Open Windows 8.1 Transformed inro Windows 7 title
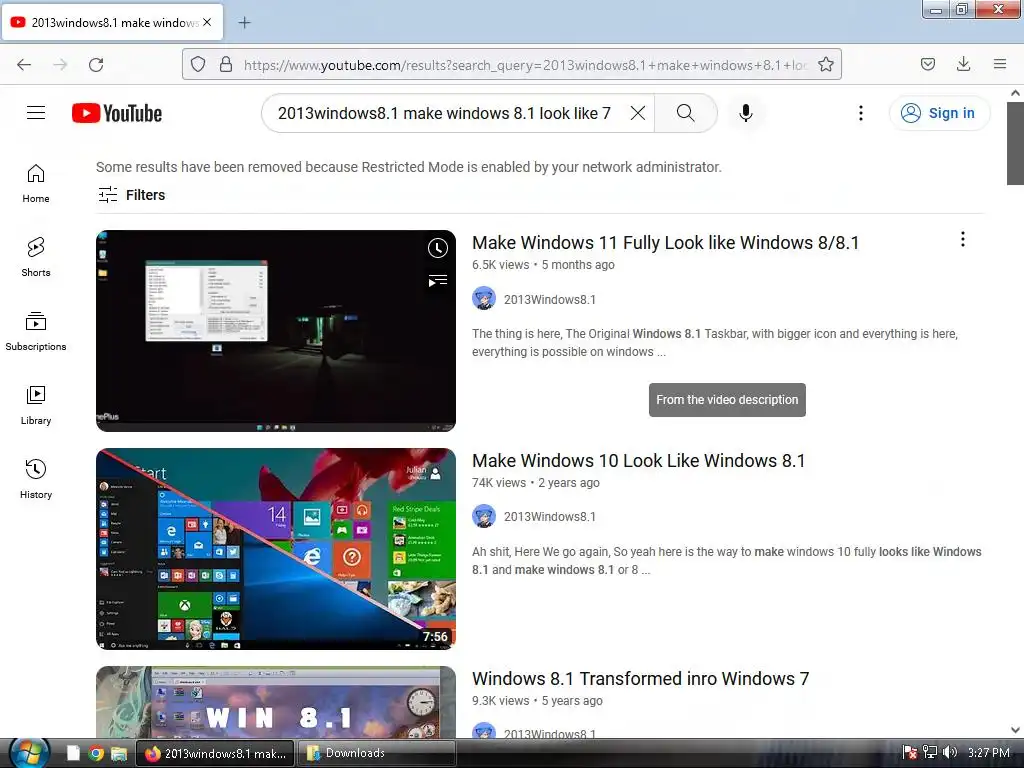 [x=641, y=679]
